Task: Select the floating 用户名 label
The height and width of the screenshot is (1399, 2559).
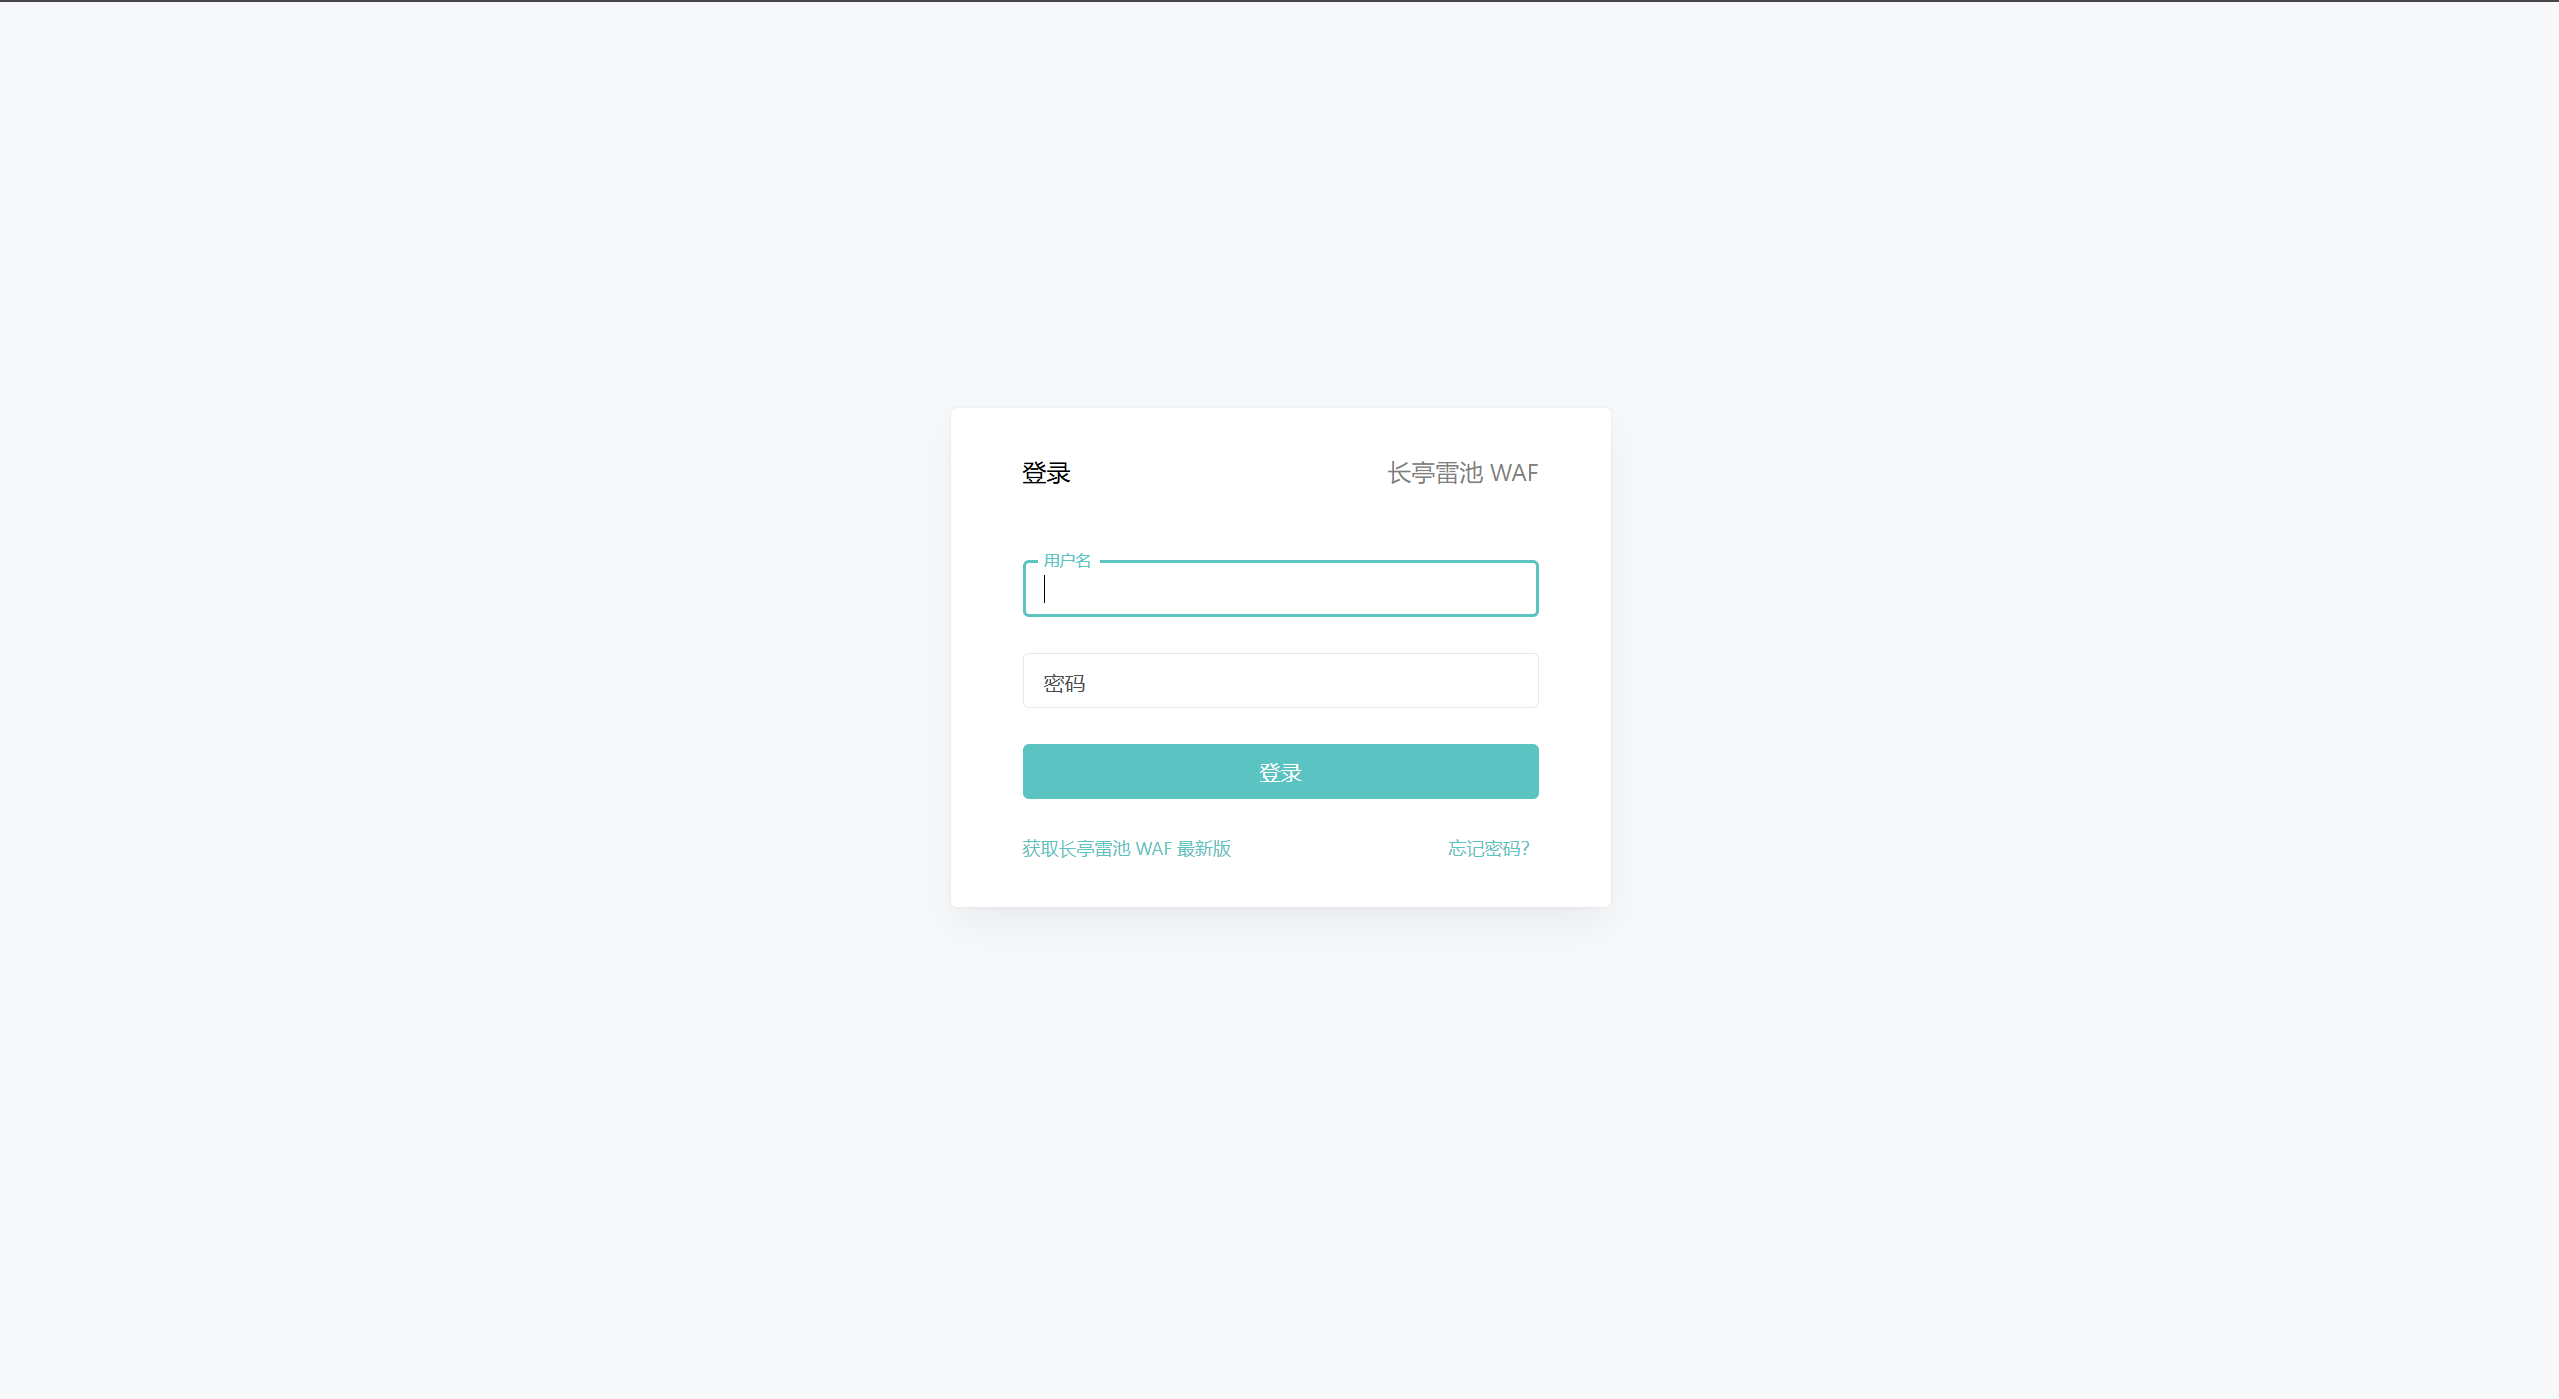Action: (x=1067, y=561)
